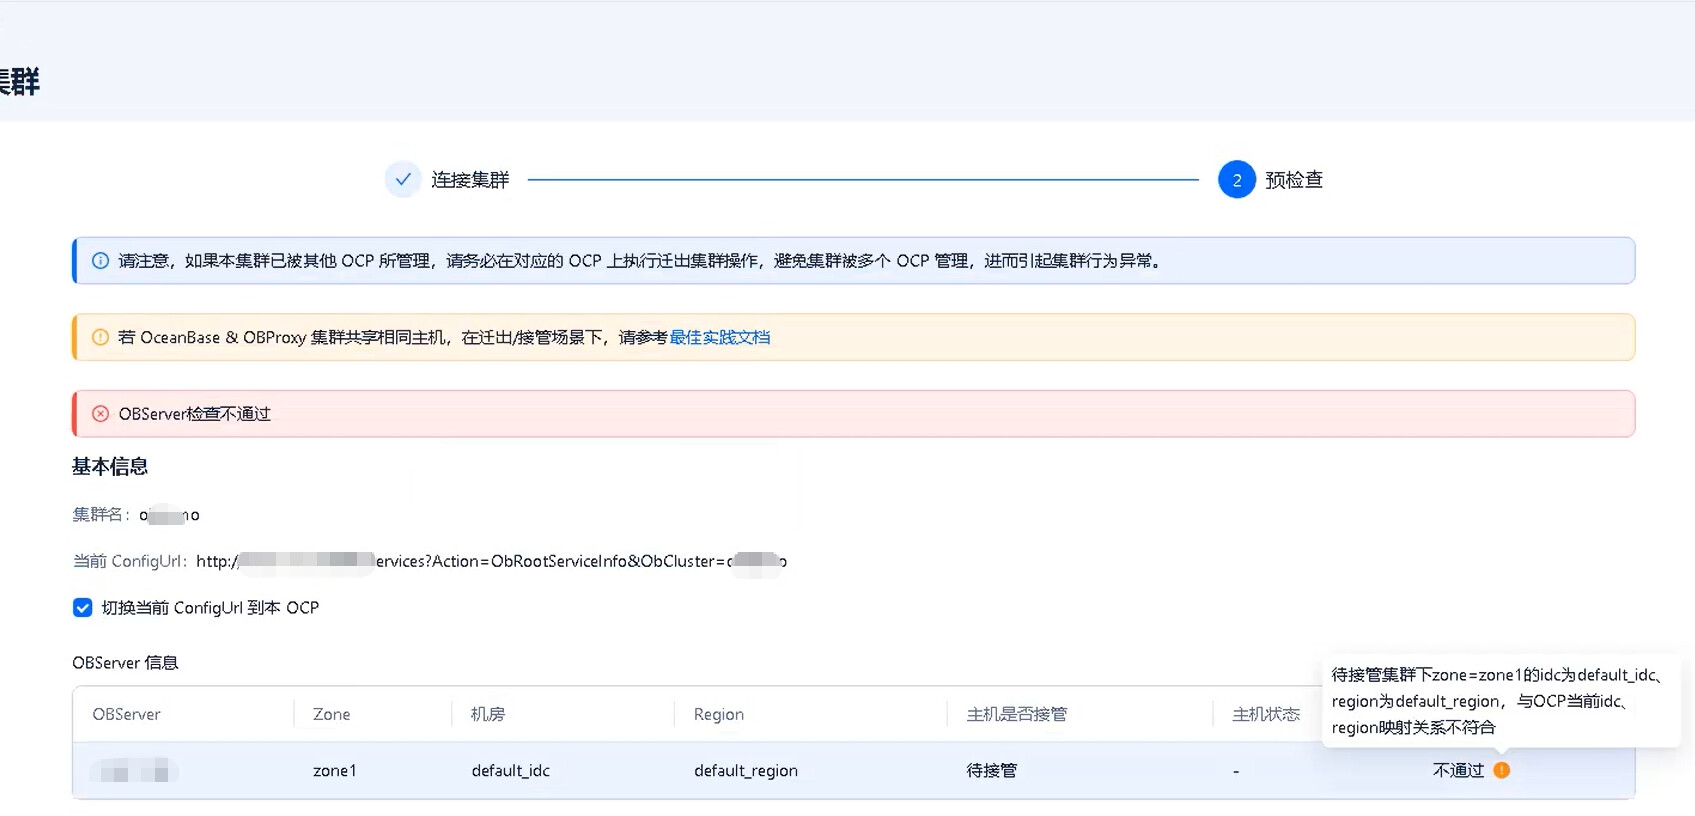Go to the 连接集群 step label

click(x=470, y=180)
